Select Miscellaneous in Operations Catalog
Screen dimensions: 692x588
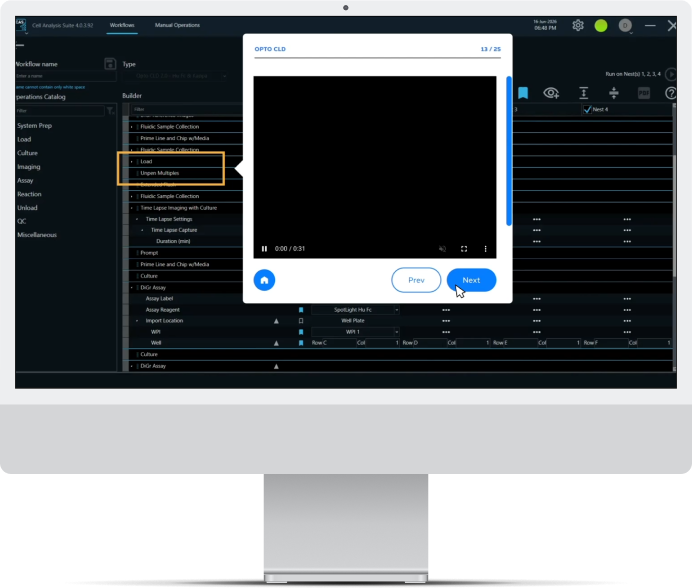pyautogui.click(x=37, y=235)
